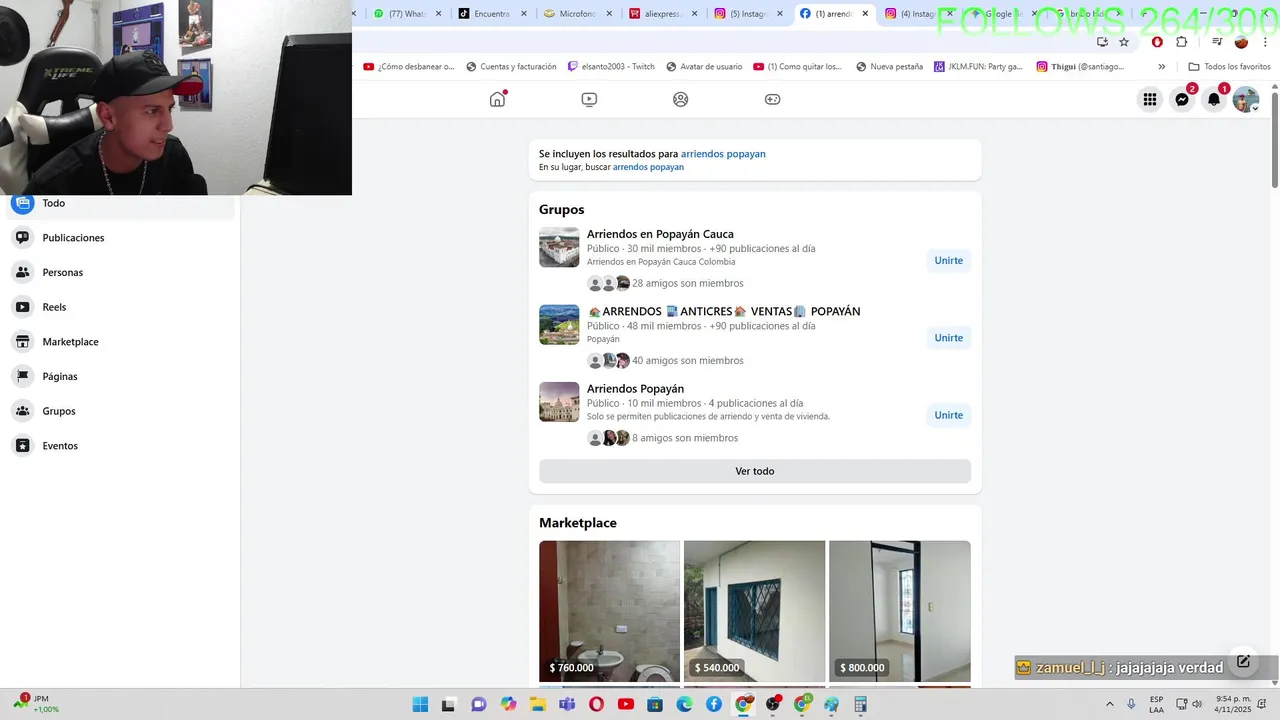The image size is (1280, 720).
Task: Open the Avatar de usuario bookmark
Action: 704,67
